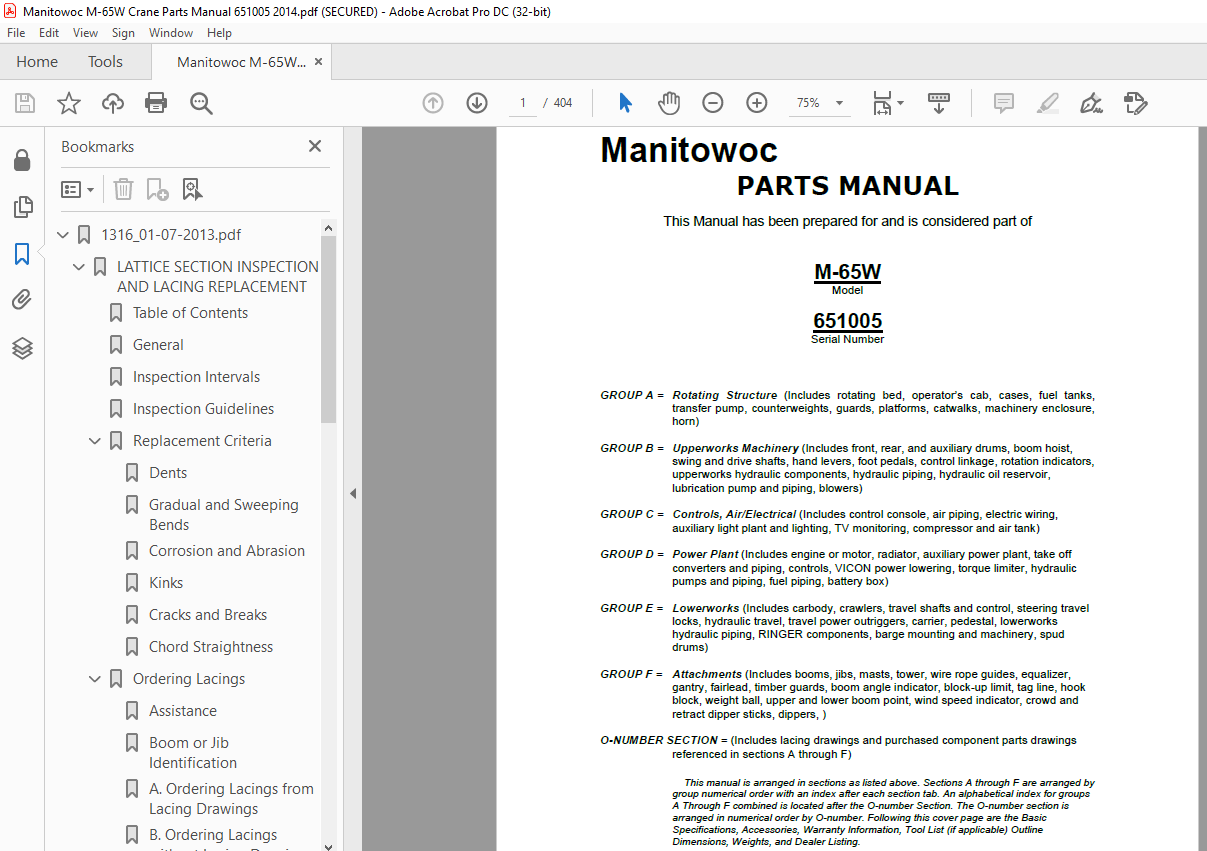
Task: Click the Stamp tool icon
Action: pos(1135,103)
